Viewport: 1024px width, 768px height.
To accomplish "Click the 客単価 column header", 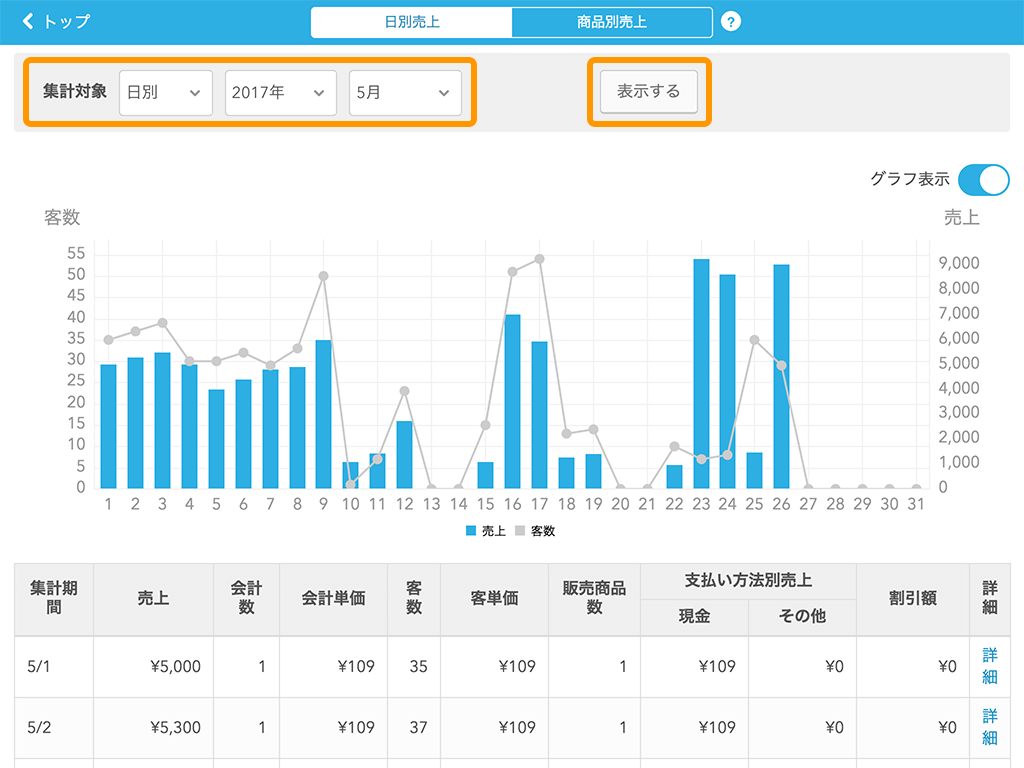I will click(494, 598).
